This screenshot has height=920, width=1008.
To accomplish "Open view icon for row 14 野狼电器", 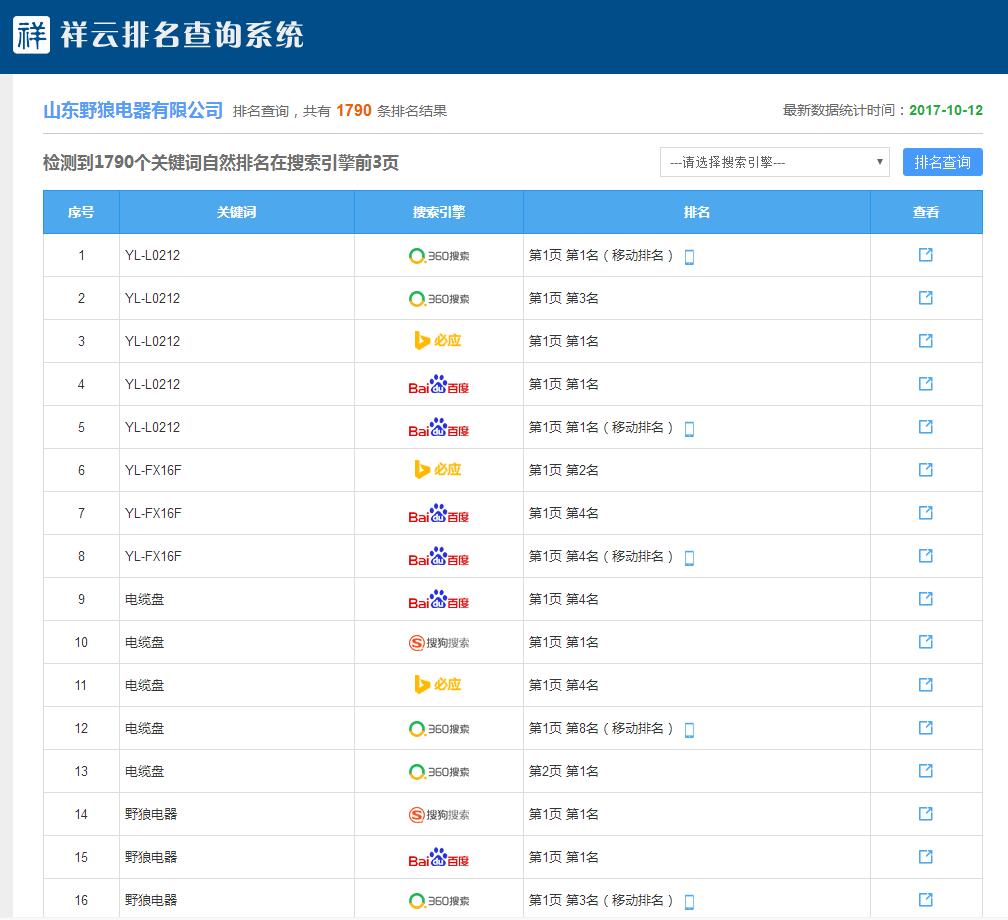I will pos(926,814).
